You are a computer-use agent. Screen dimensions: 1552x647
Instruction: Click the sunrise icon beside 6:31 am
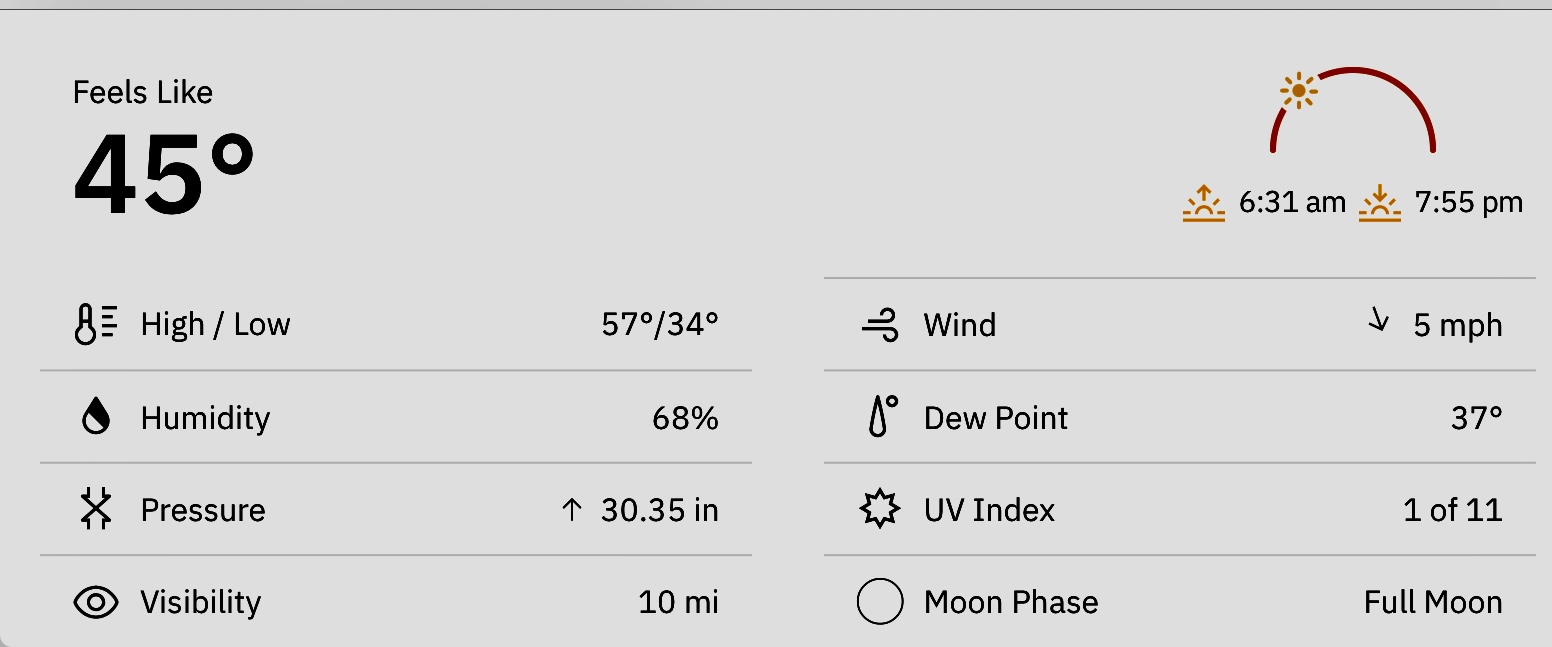[1203, 203]
